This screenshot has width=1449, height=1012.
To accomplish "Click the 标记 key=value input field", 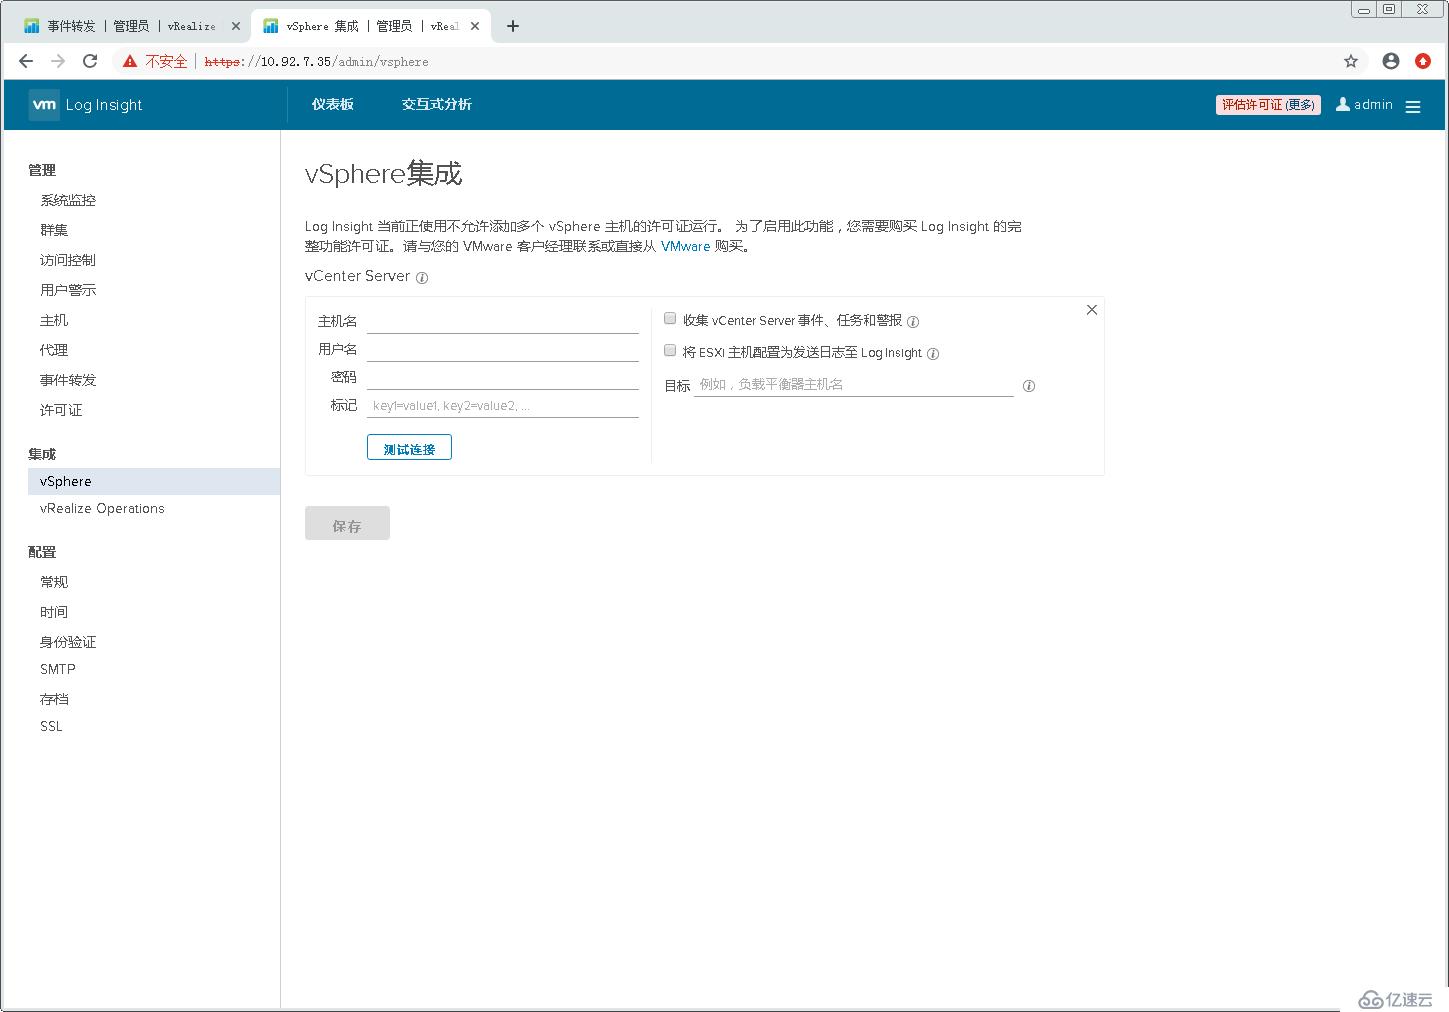I will coord(503,405).
